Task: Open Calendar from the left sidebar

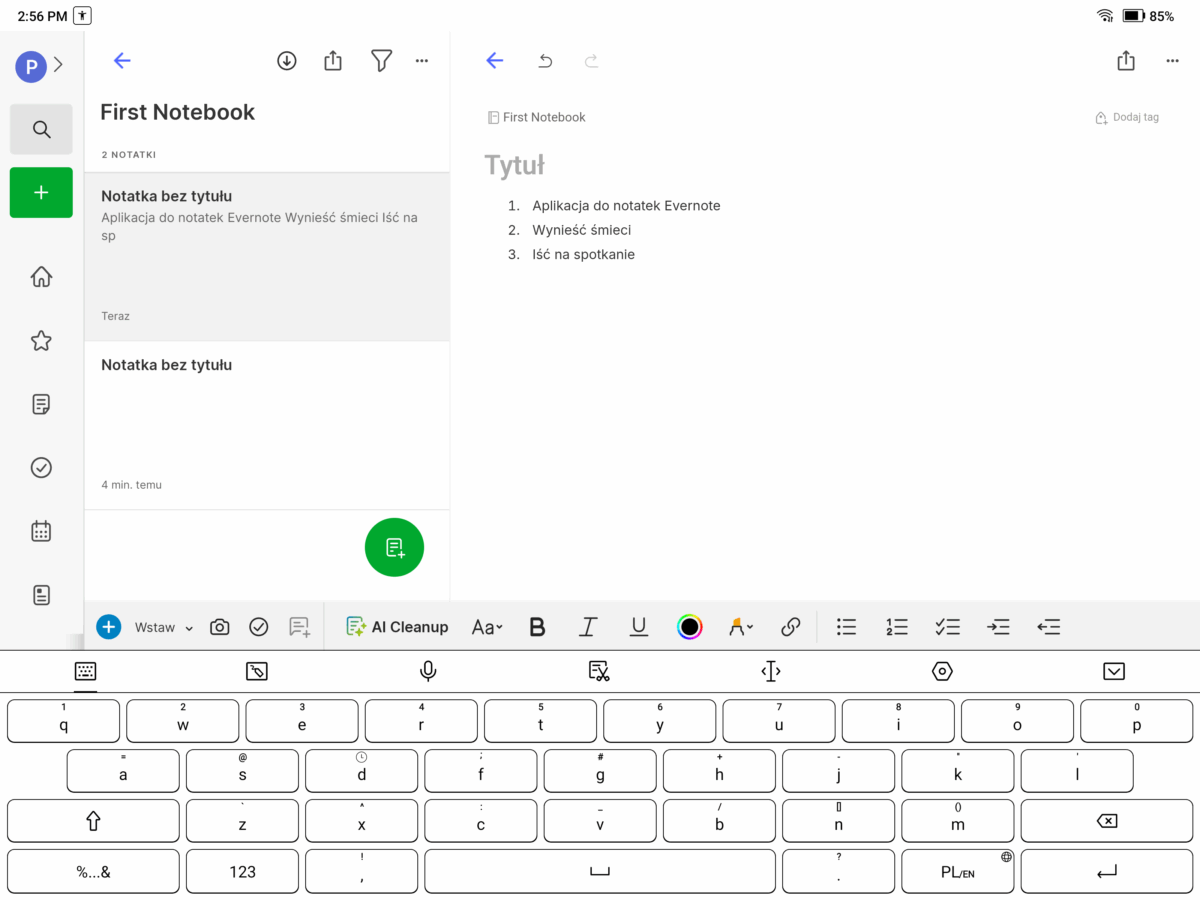Action: click(41, 531)
